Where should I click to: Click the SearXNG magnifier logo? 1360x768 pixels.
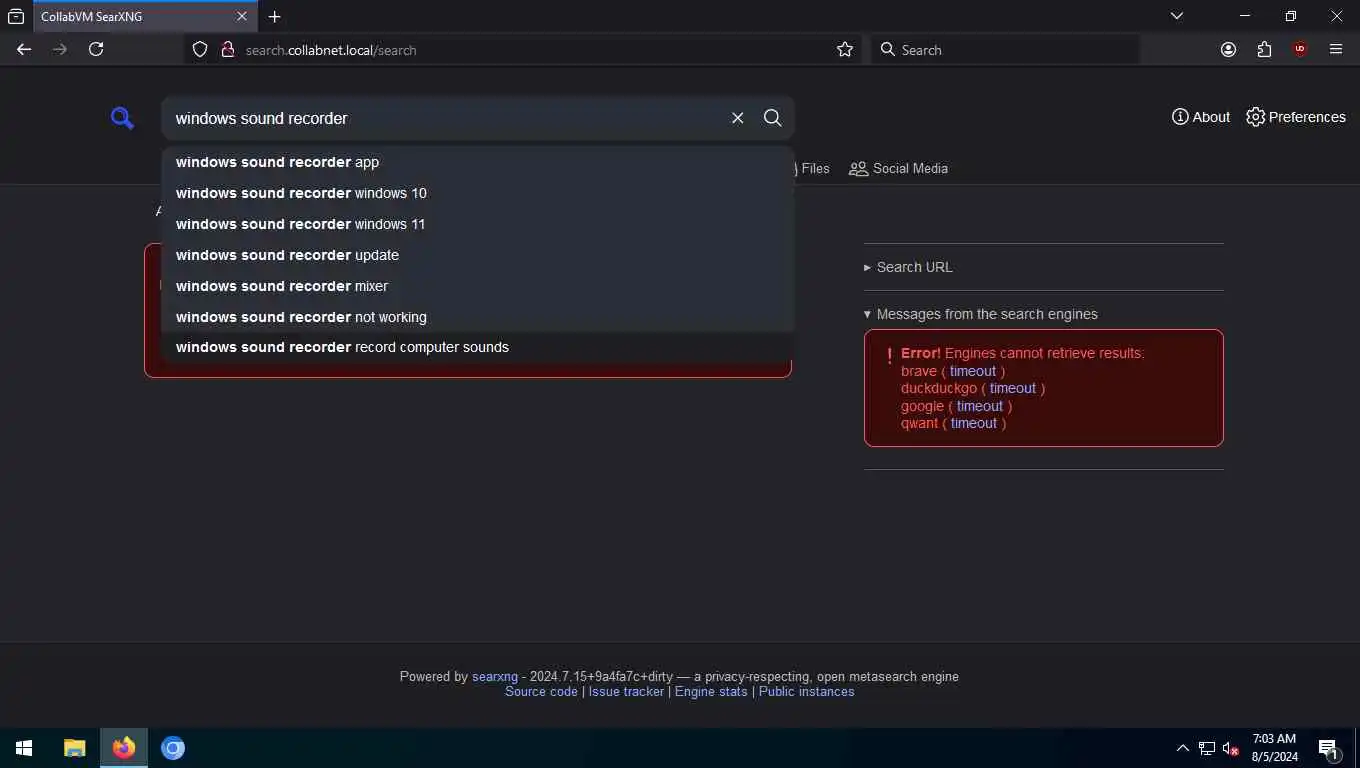tap(122, 119)
